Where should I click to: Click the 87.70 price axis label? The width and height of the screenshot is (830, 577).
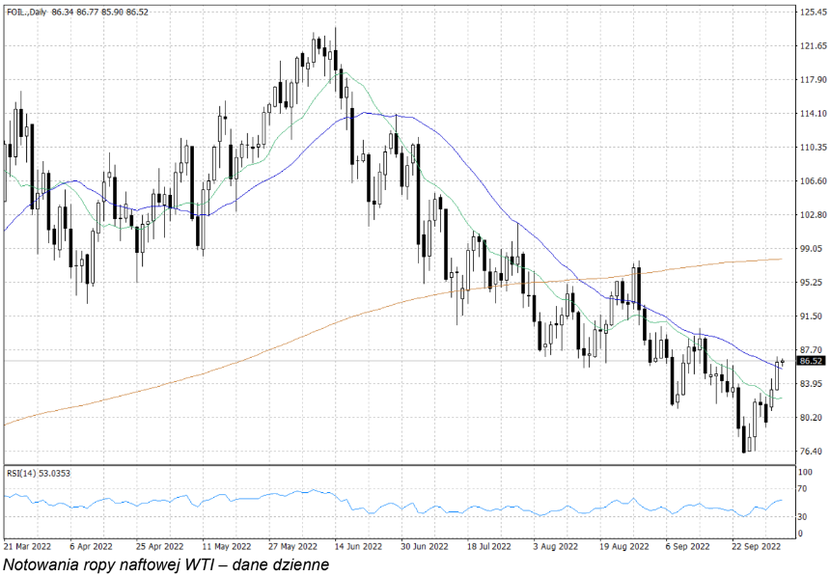(x=811, y=350)
